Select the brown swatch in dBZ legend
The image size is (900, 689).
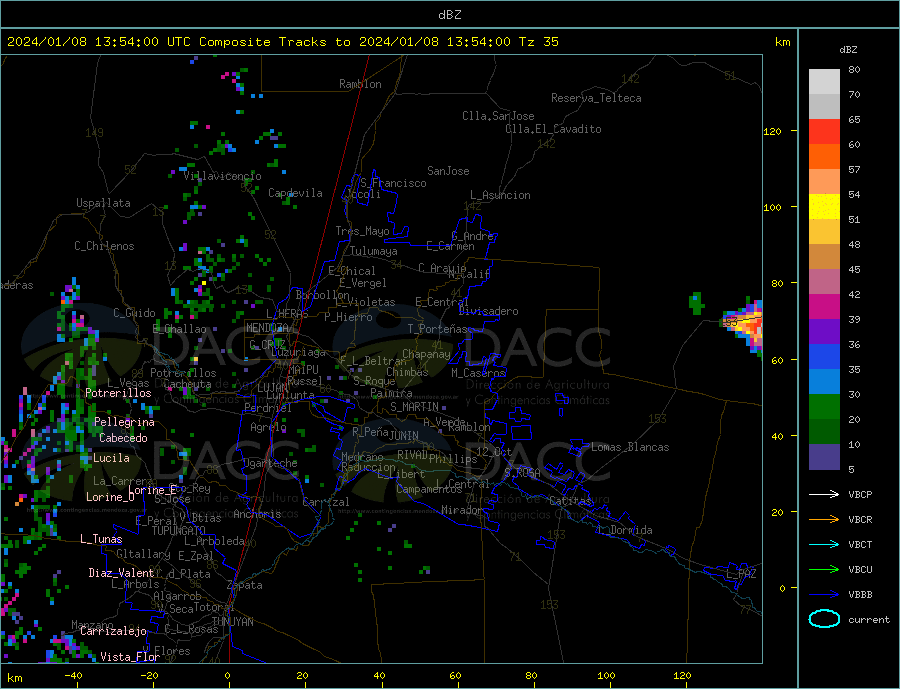click(x=824, y=257)
